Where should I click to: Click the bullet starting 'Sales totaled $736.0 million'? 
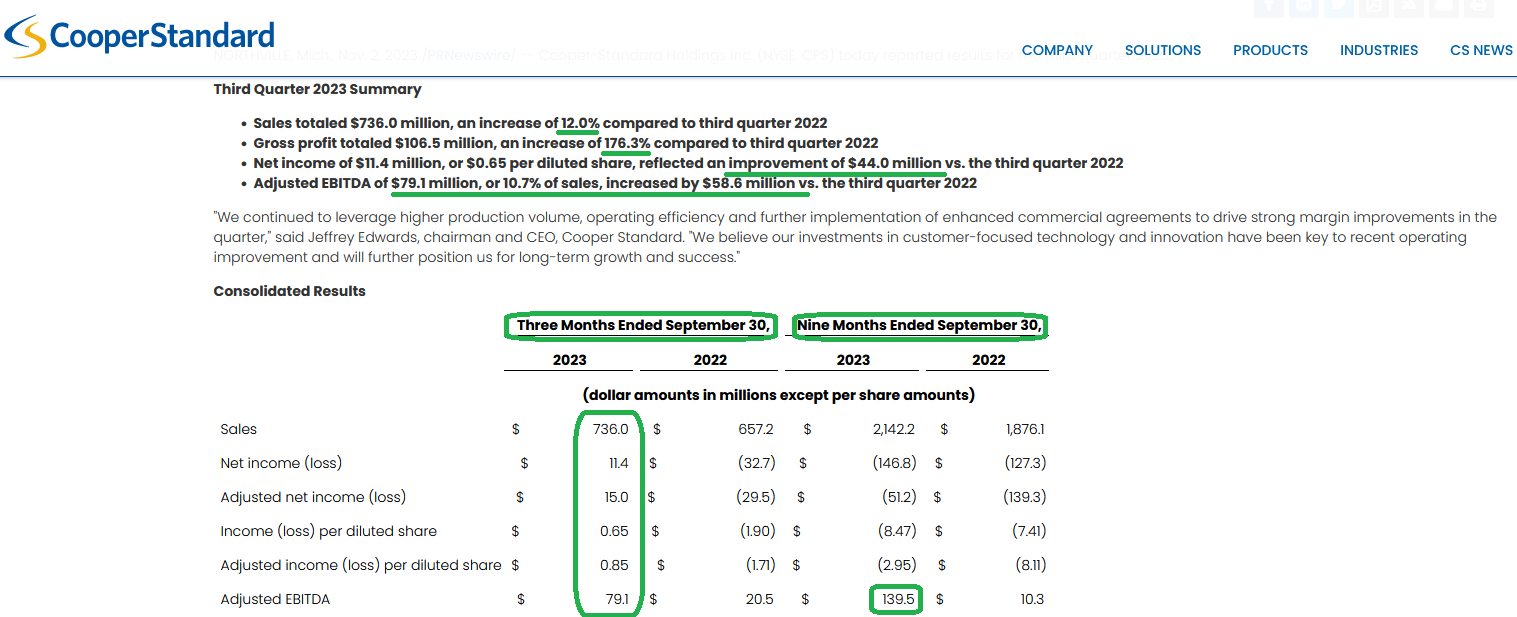[540, 123]
